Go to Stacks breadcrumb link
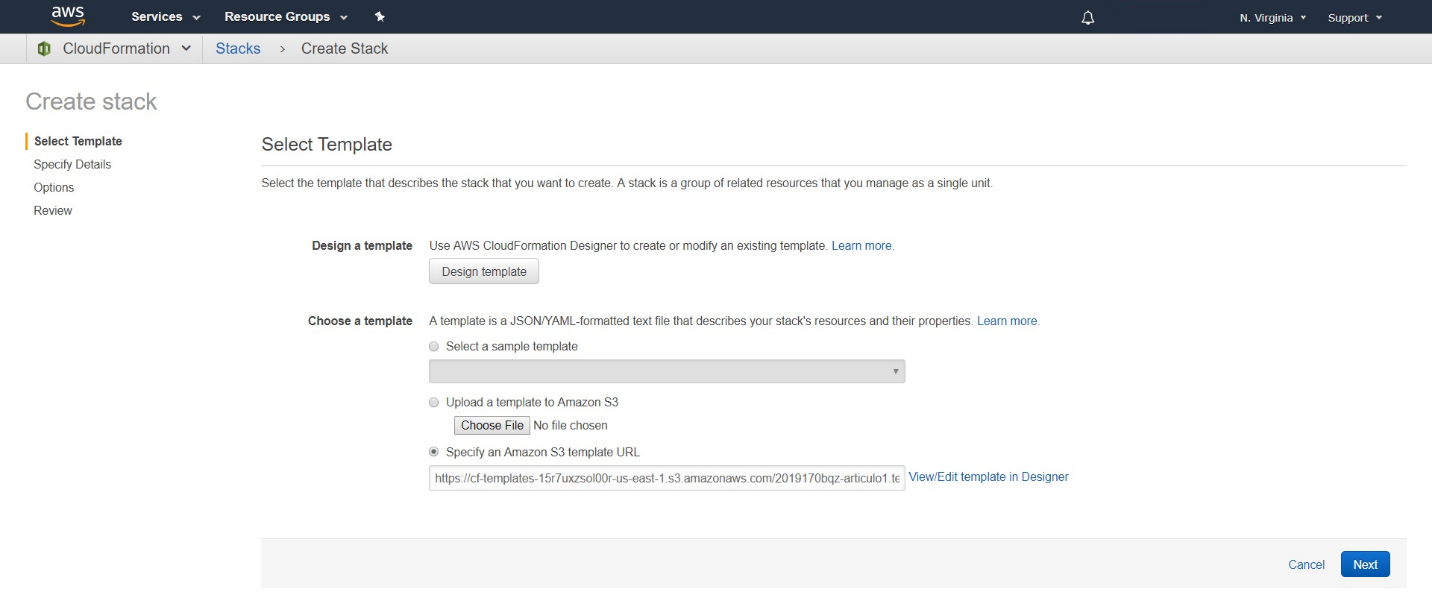1432x598 pixels. pyautogui.click(x=238, y=48)
